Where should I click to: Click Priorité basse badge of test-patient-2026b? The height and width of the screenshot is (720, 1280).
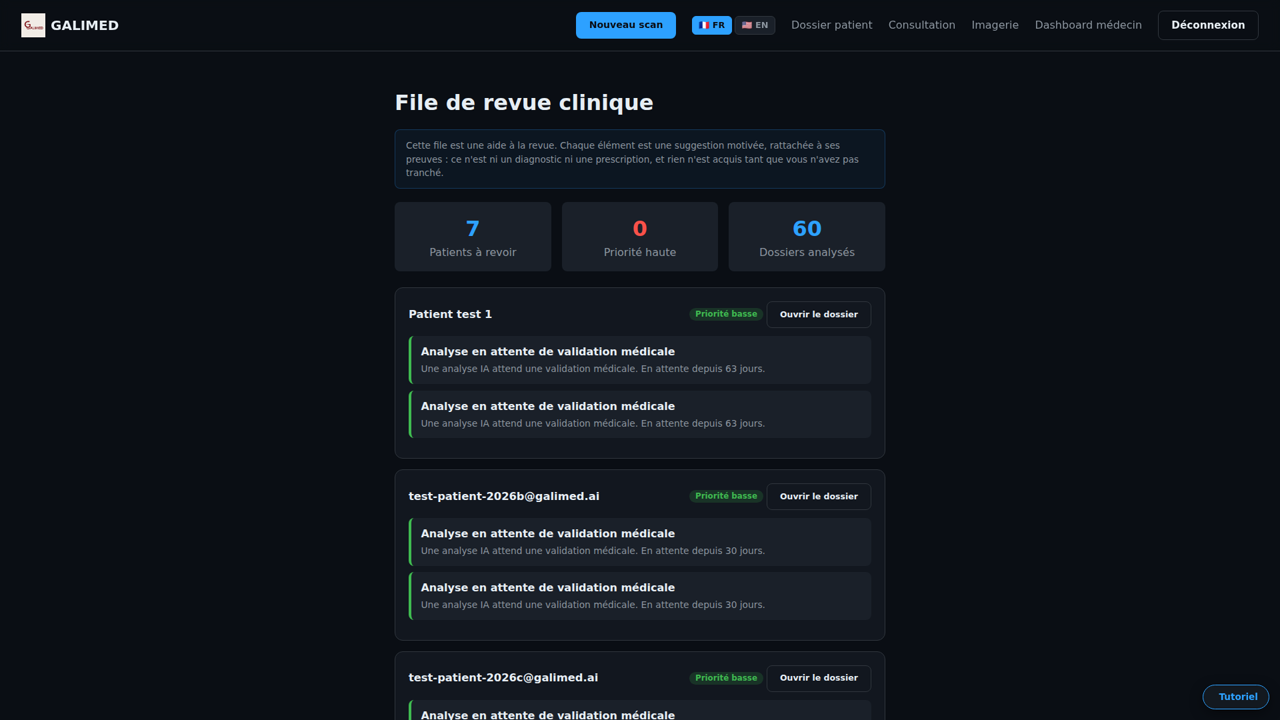(726, 496)
